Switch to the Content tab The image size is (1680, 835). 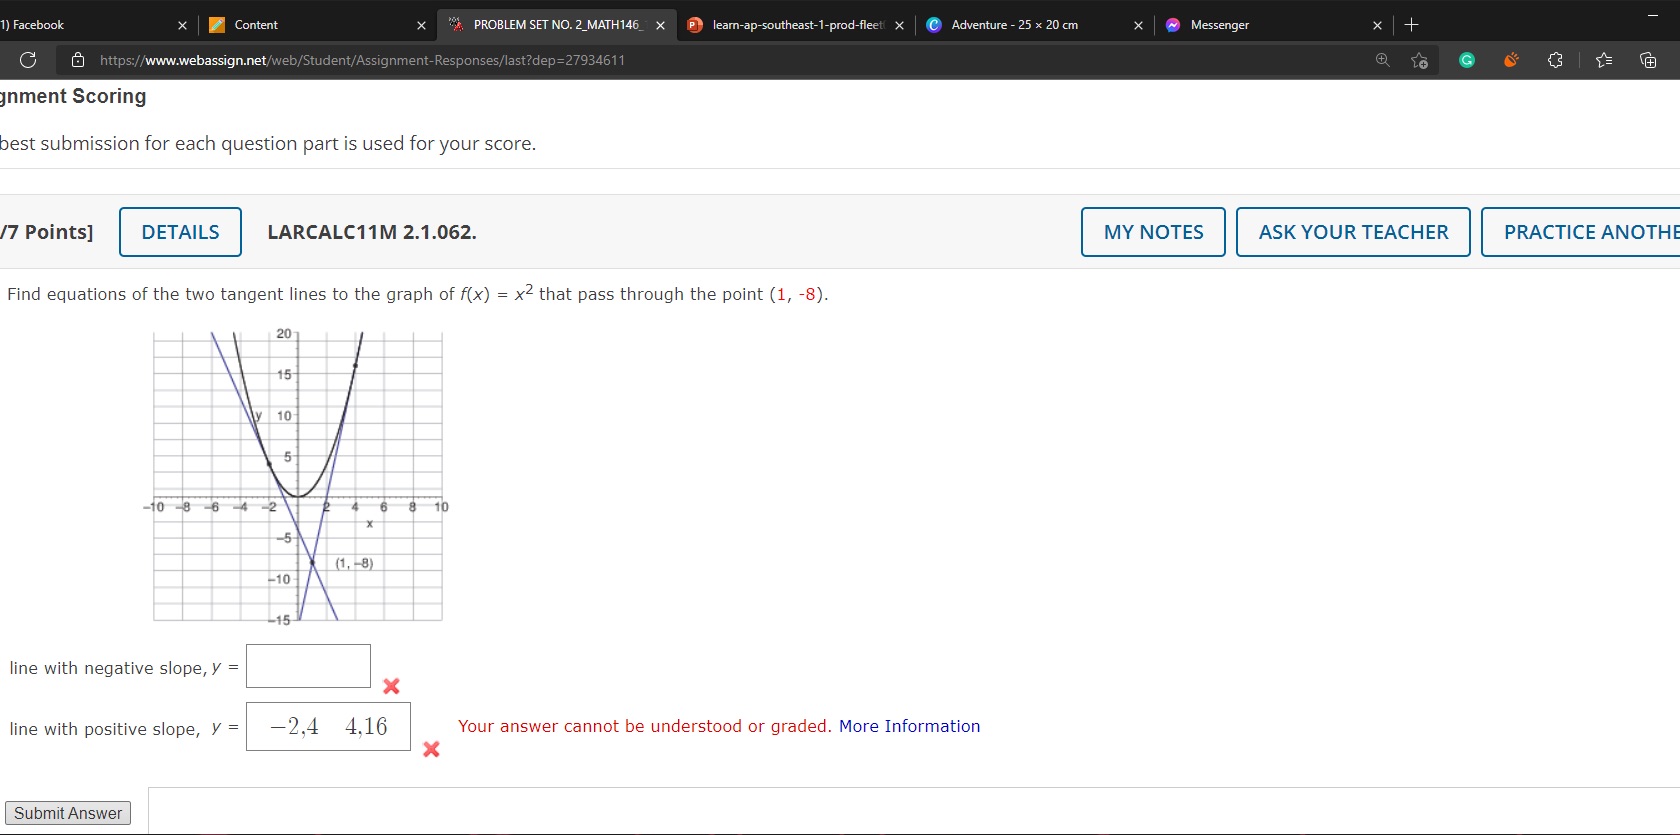click(x=318, y=25)
